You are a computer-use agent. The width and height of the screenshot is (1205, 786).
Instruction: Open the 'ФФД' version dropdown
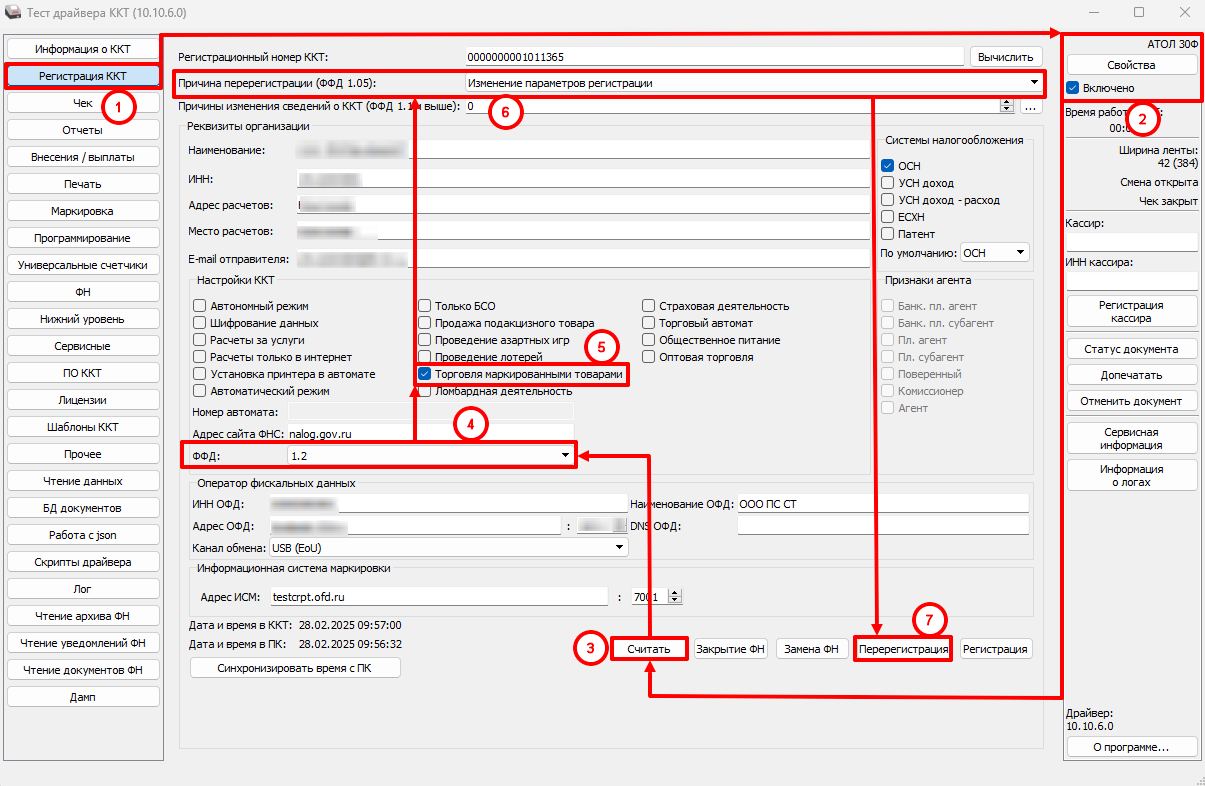[x=565, y=456]
